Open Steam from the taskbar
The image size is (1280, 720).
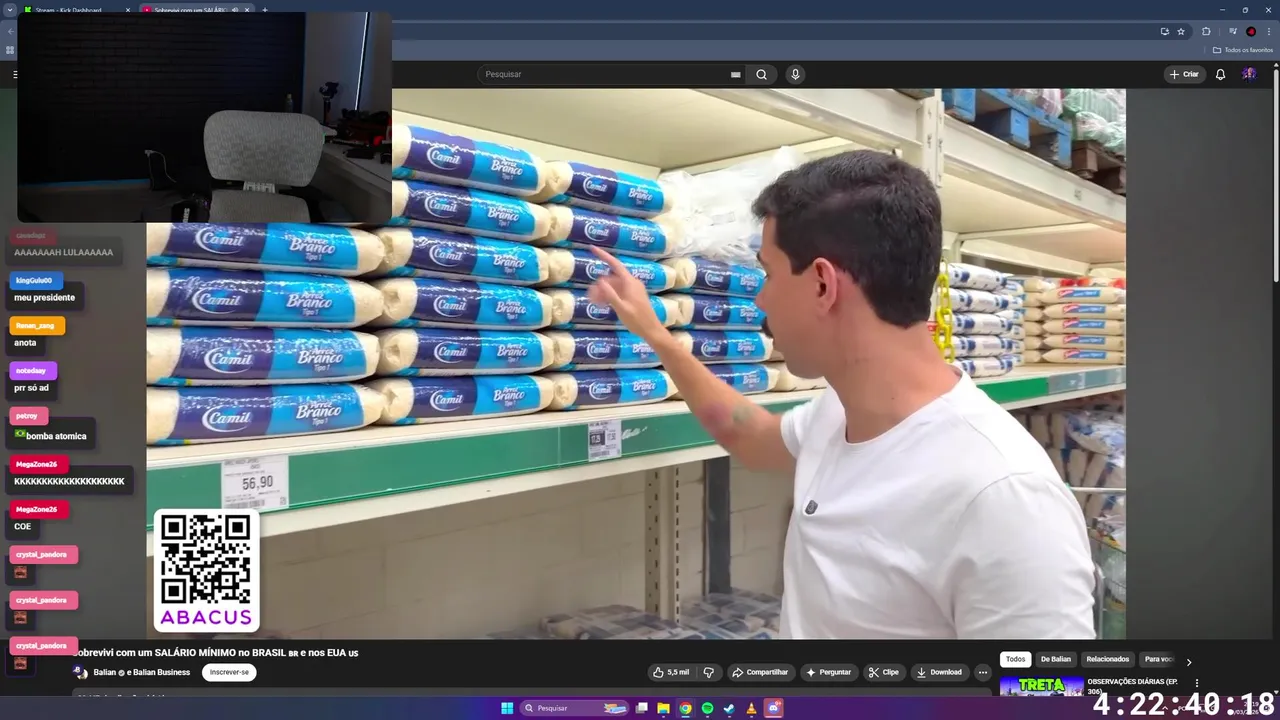(729, 708)
